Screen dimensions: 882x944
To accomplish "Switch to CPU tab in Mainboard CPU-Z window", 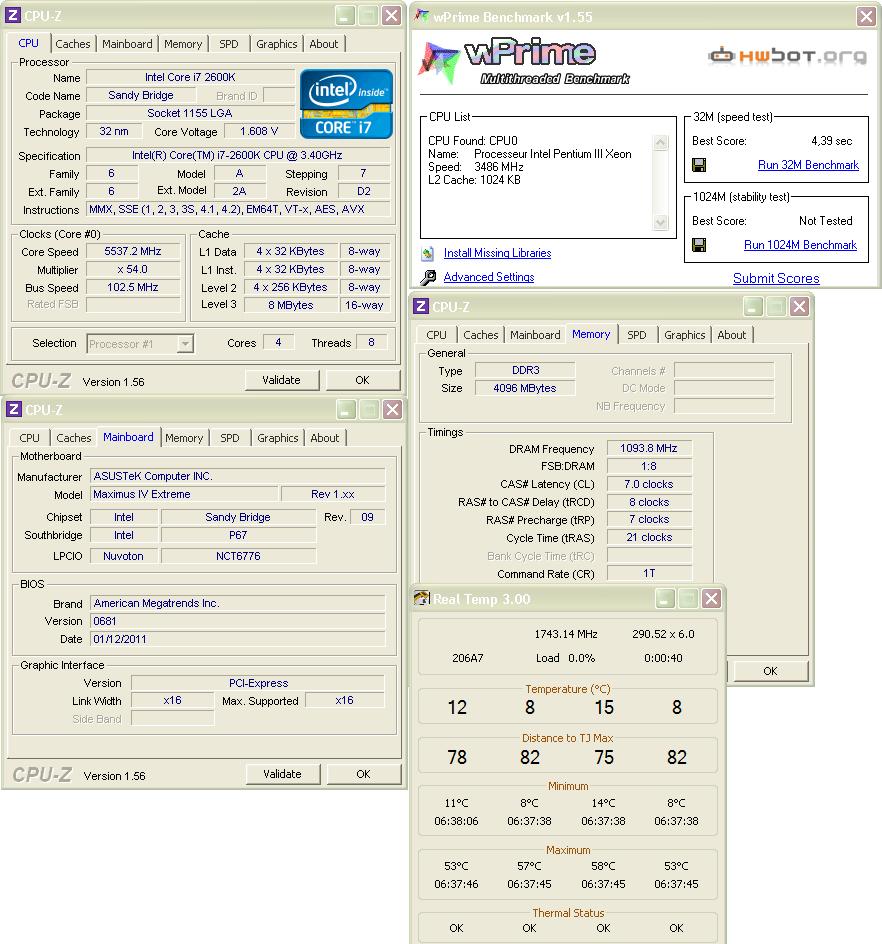I will tap(30, 438).
